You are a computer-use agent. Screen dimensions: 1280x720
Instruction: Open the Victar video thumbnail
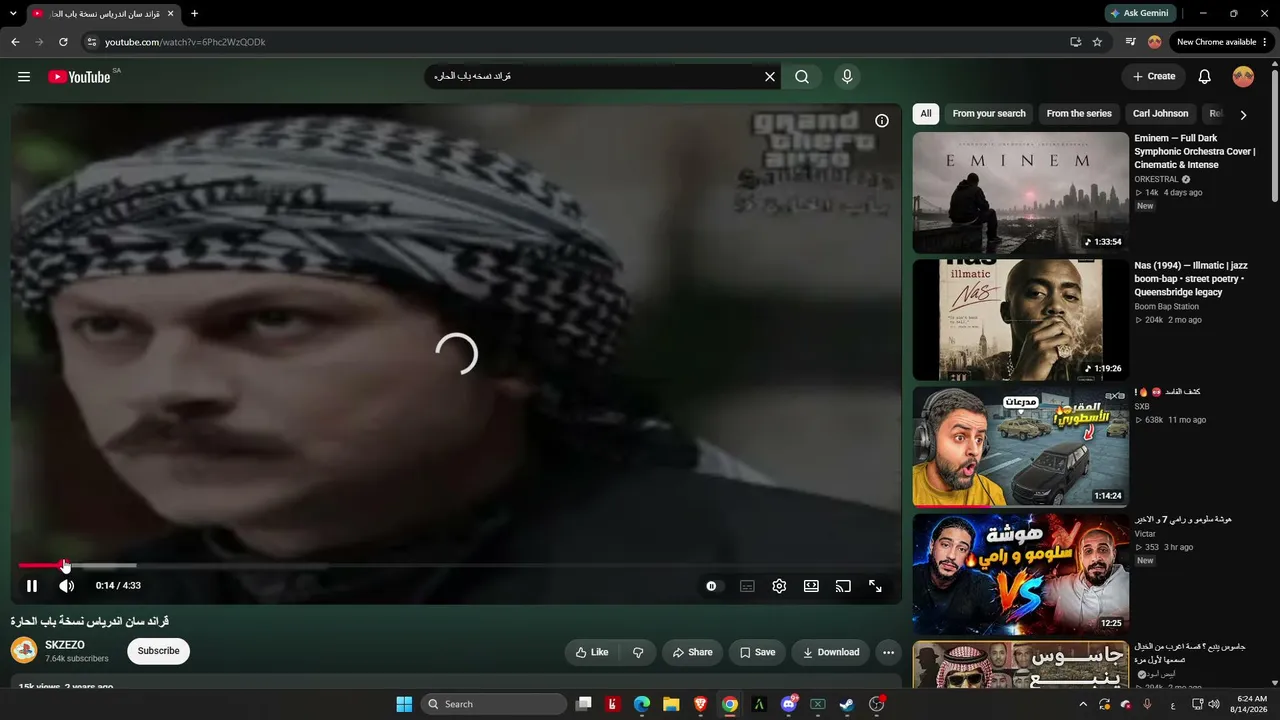[1021, 574]
